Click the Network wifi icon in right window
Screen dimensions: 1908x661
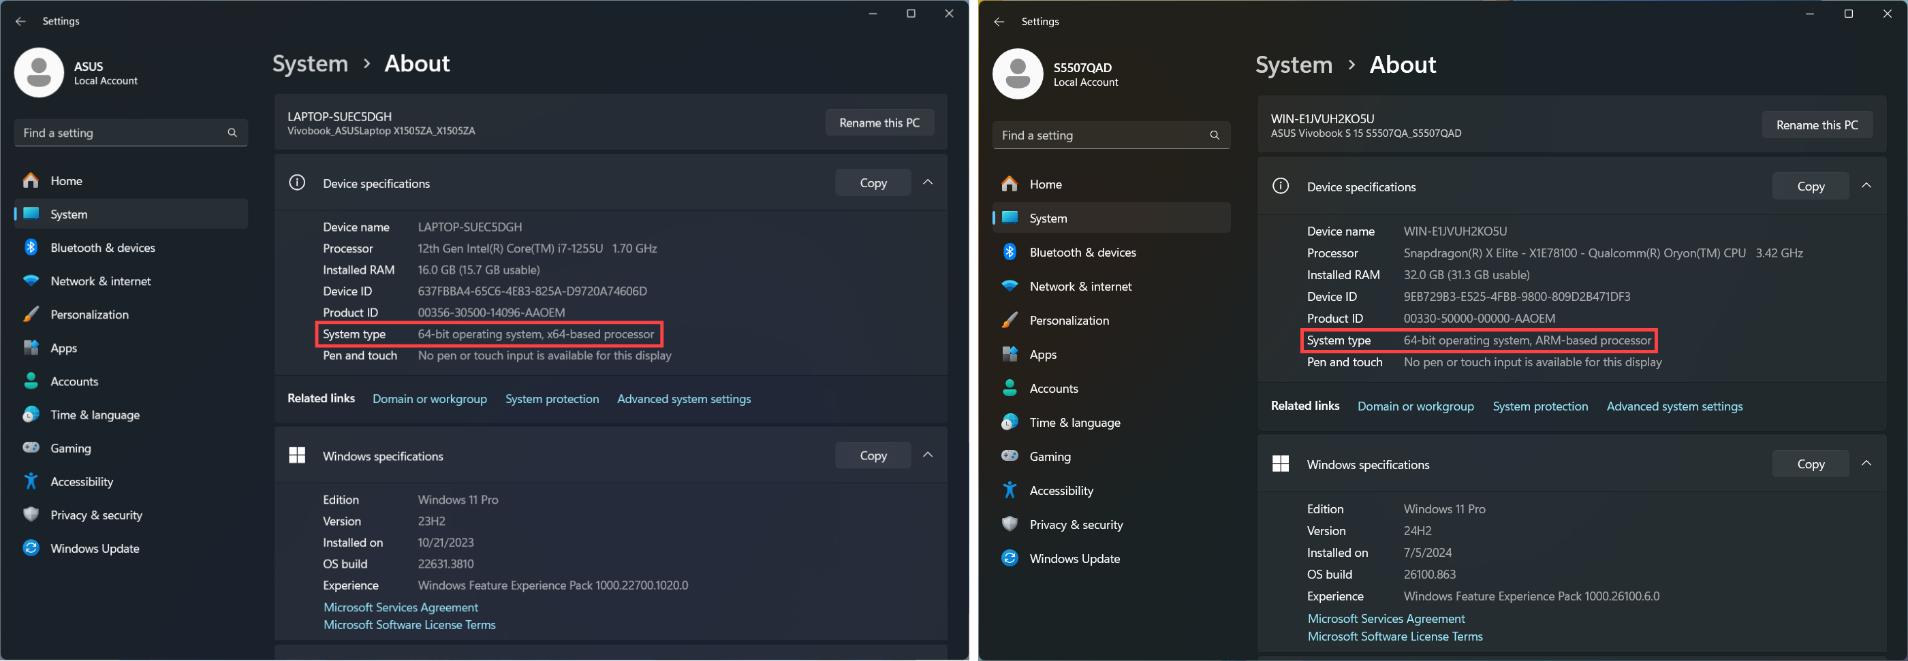point(1009,286)
